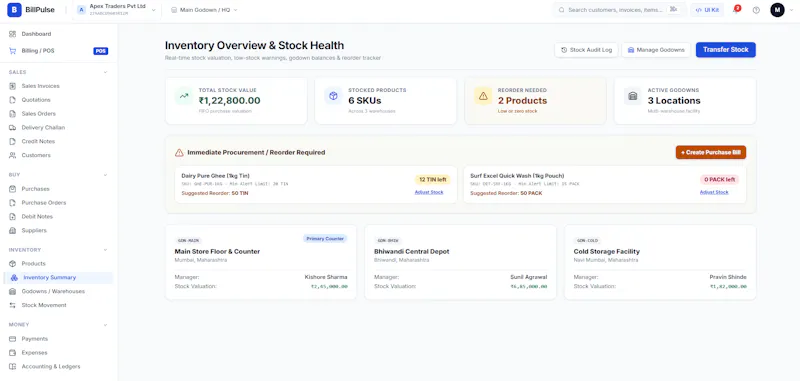Viewport: 800px width, 381px height.
Task: Open Godowns / Warehouses menu item
Action: 58,291
